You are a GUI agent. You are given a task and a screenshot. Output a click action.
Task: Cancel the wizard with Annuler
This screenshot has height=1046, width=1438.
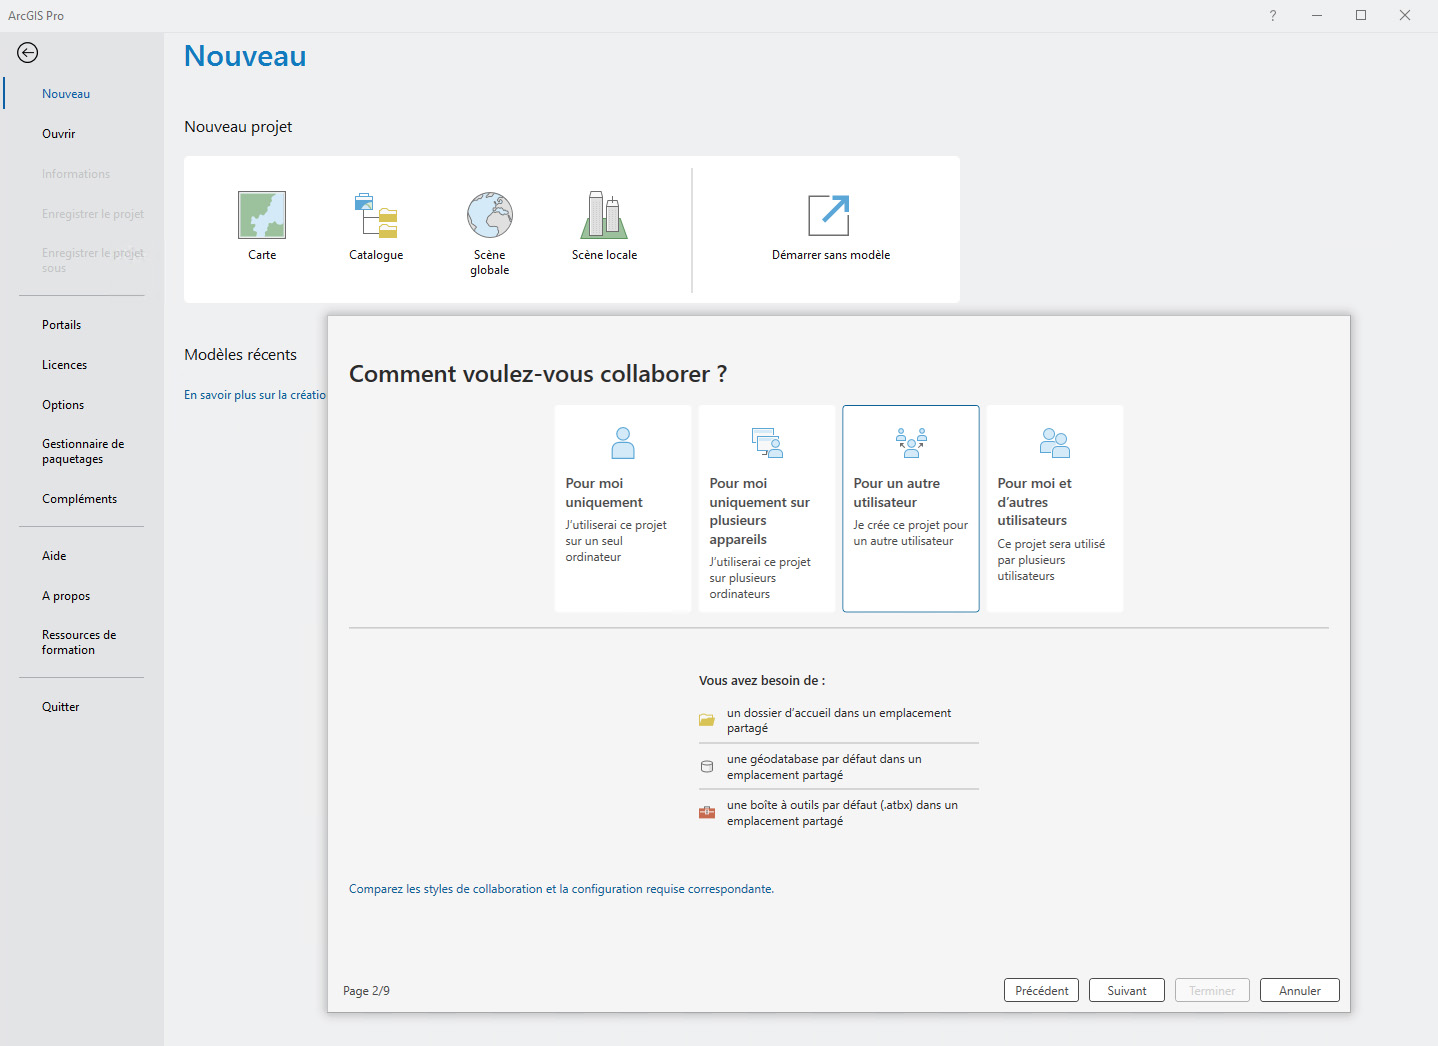[1299, 990]
